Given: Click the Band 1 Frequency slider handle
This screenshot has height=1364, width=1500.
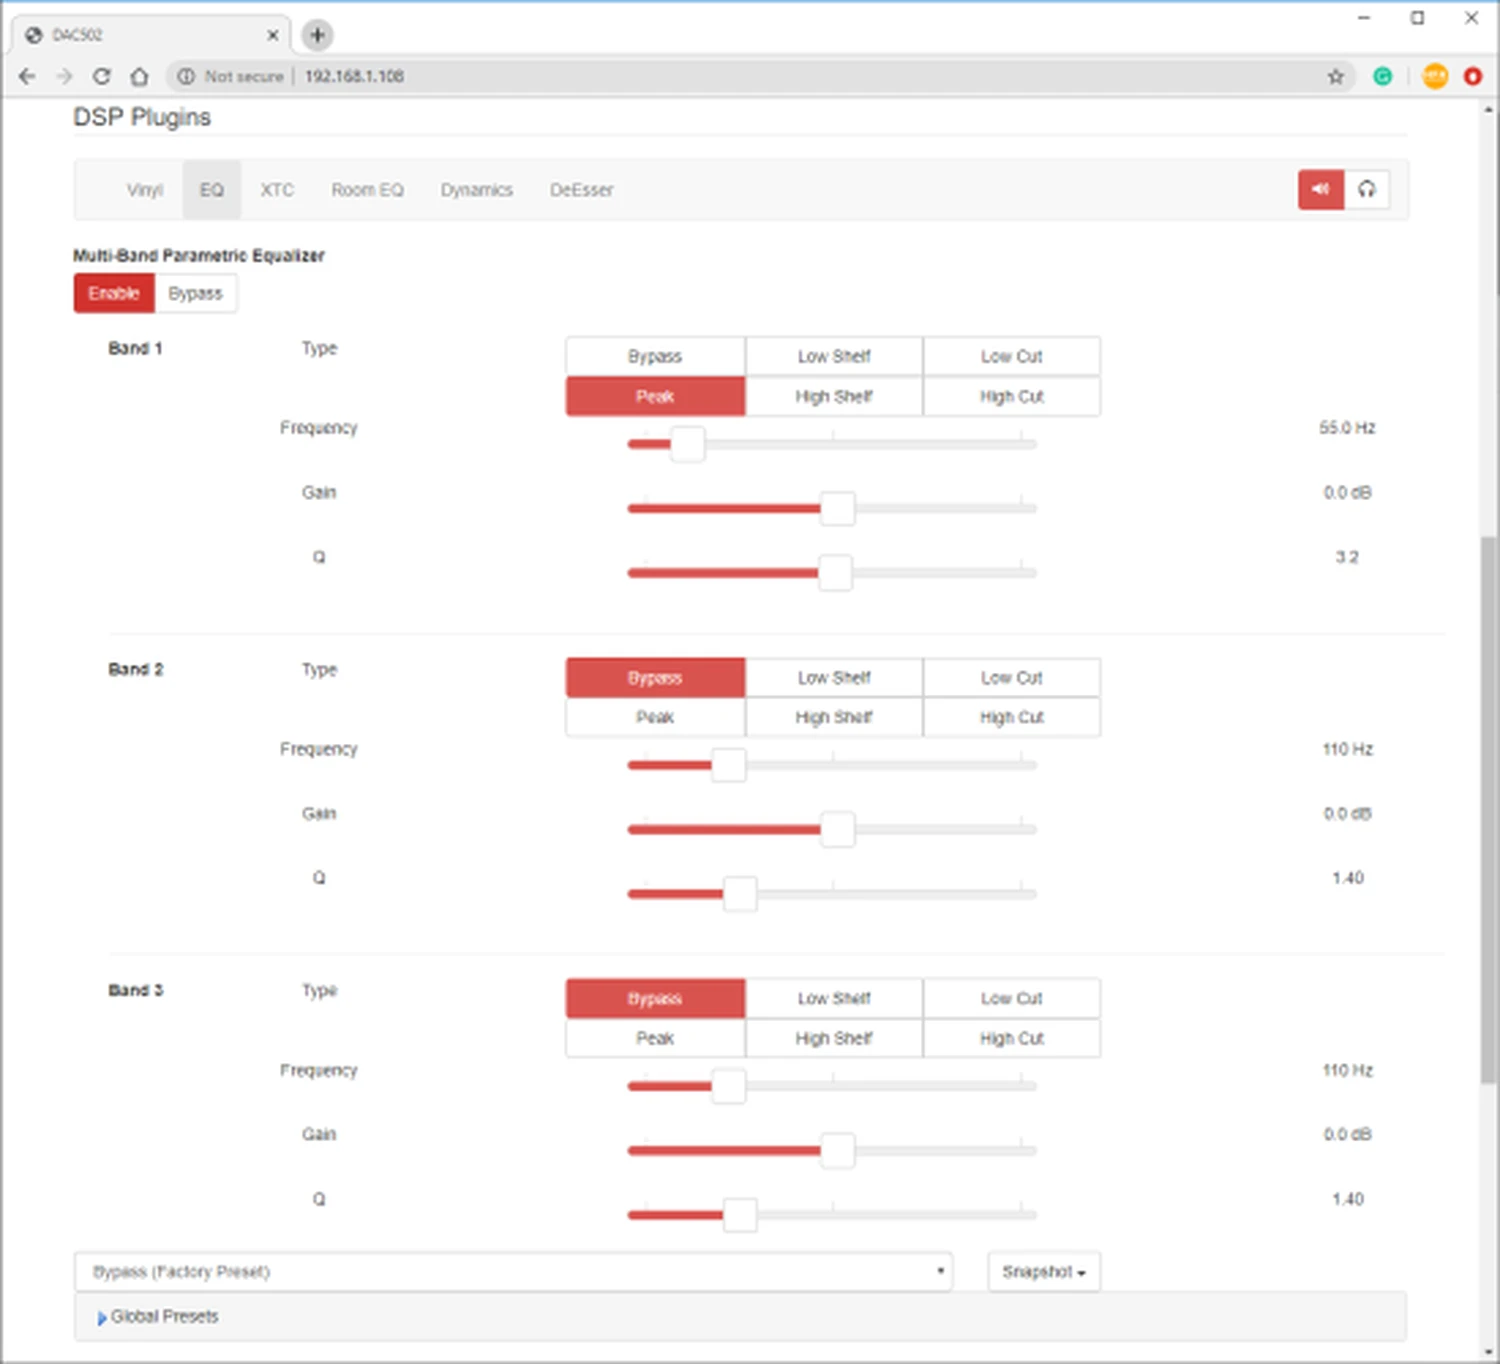Looking at the screenshot, I should click(687, 444).
